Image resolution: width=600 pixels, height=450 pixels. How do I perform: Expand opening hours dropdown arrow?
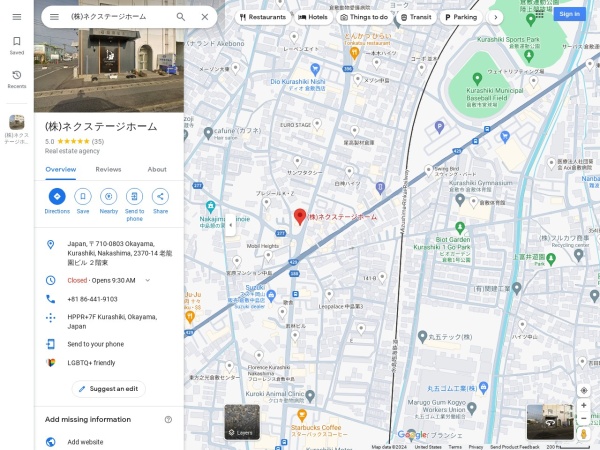click(x=148, y=280)
